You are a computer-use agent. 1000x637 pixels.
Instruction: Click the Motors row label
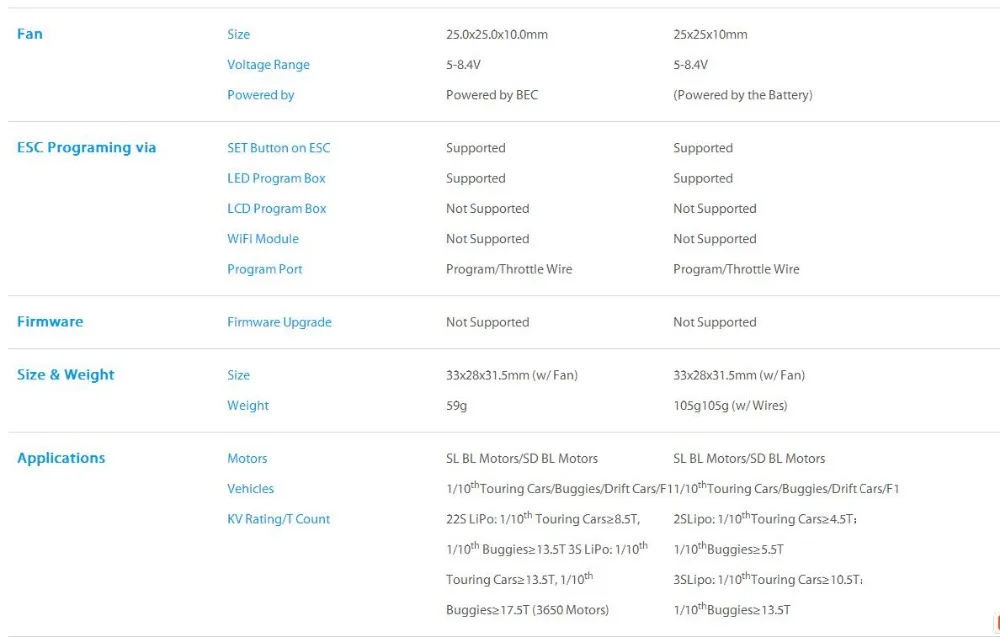point(247,458)
